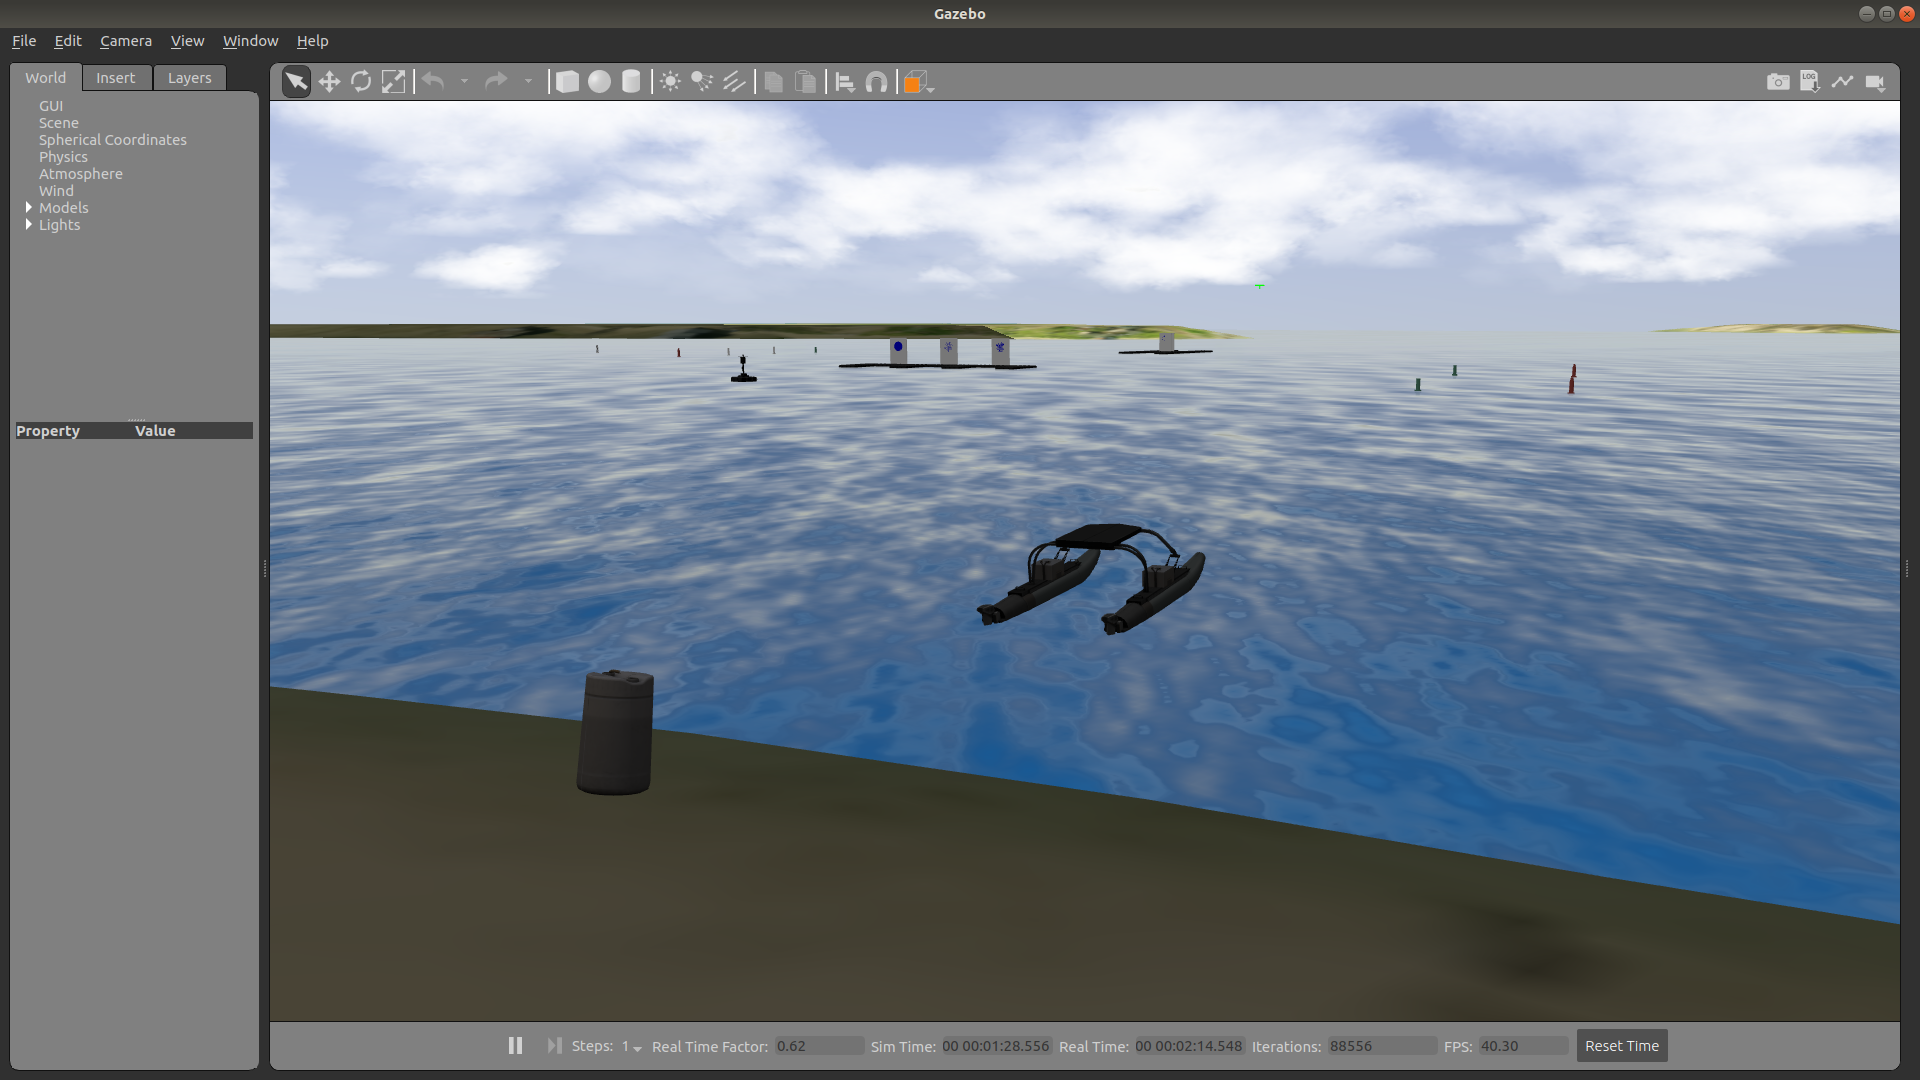1920x1080 pixels.
Task: Step the simulation forward once
Action: pos(554,1045)
